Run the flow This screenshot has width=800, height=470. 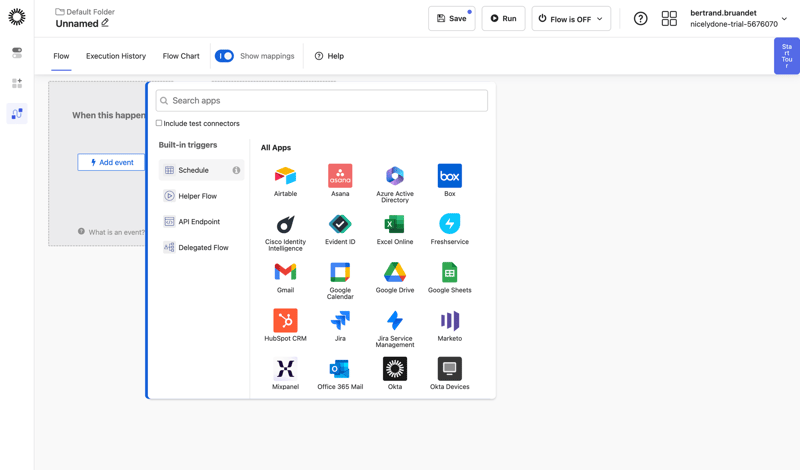[x=503, y=19]
